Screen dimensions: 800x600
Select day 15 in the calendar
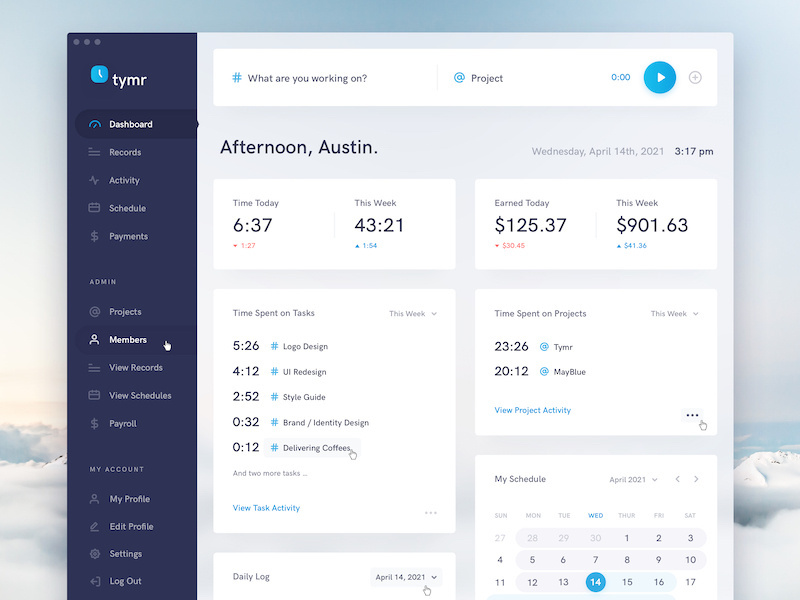[x=627, y=582]
